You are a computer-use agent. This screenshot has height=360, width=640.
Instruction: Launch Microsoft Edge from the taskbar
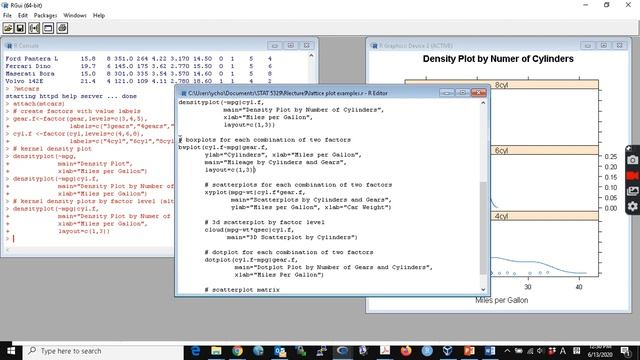(196, 351)
